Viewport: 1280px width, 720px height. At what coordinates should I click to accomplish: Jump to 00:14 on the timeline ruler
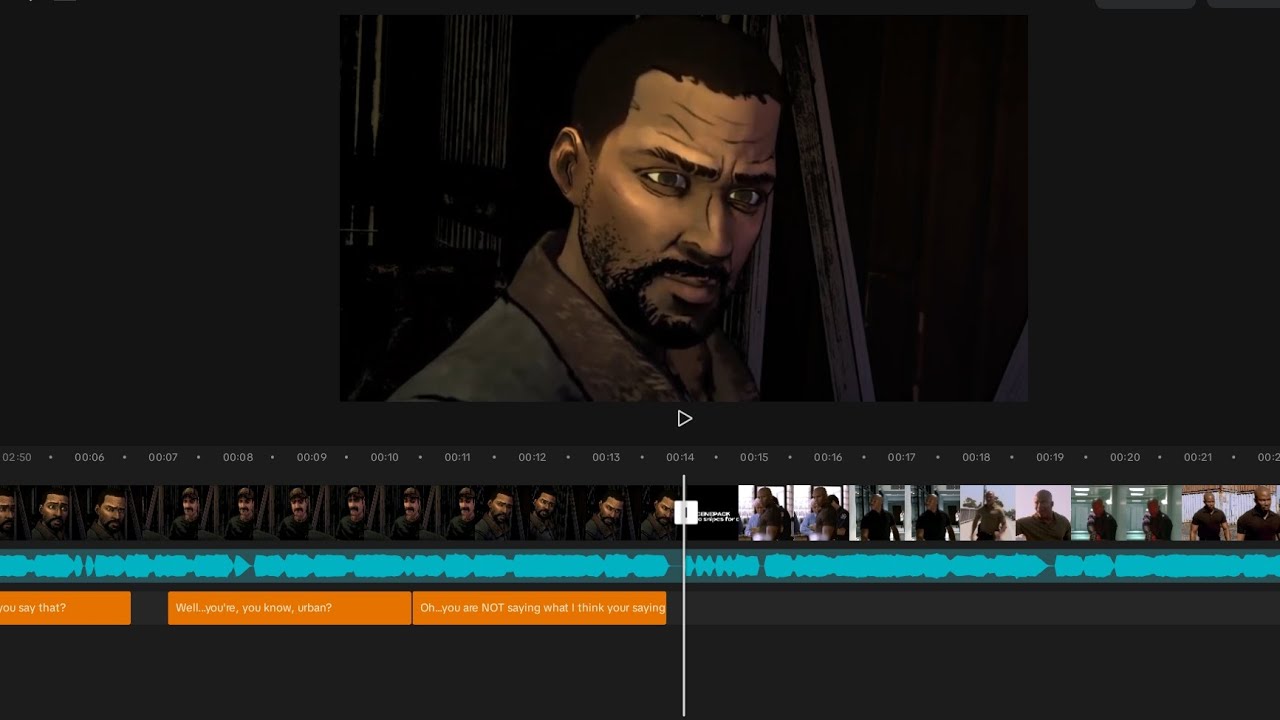(680, 457)
